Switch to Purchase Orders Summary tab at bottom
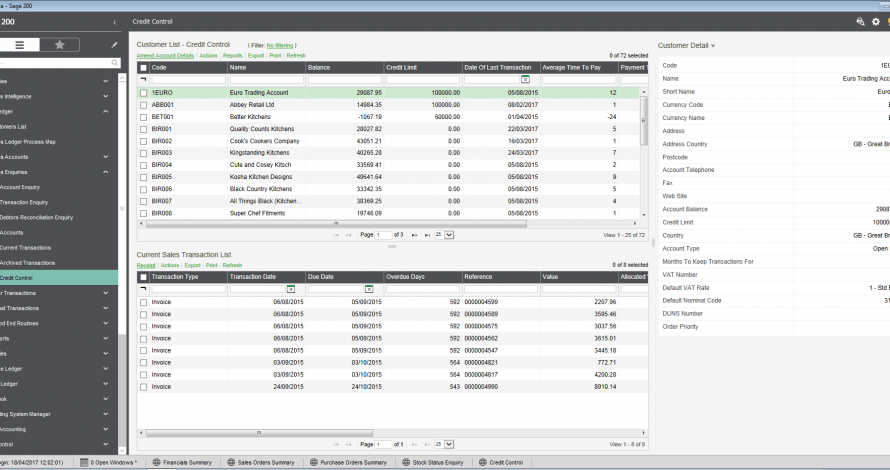890x470 pixels. (348, 463)
